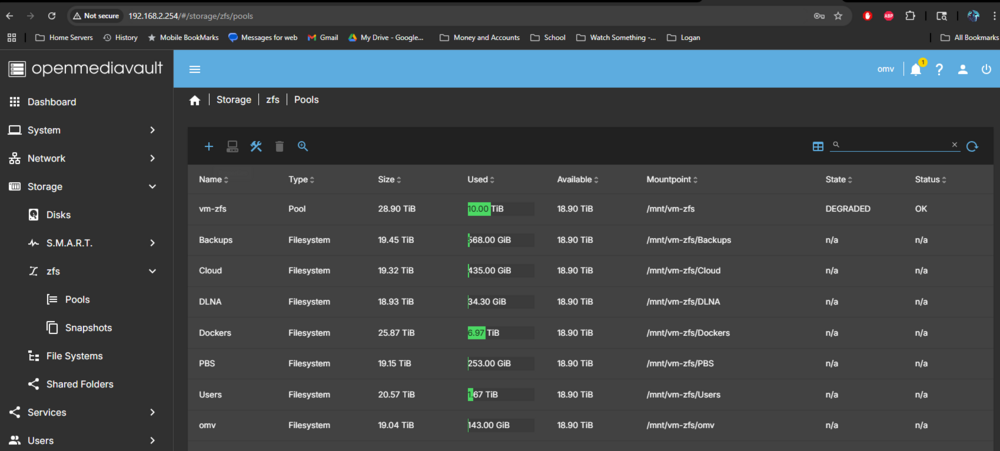
Task: Open the browser apps grid icon
Action: (11, 38)
